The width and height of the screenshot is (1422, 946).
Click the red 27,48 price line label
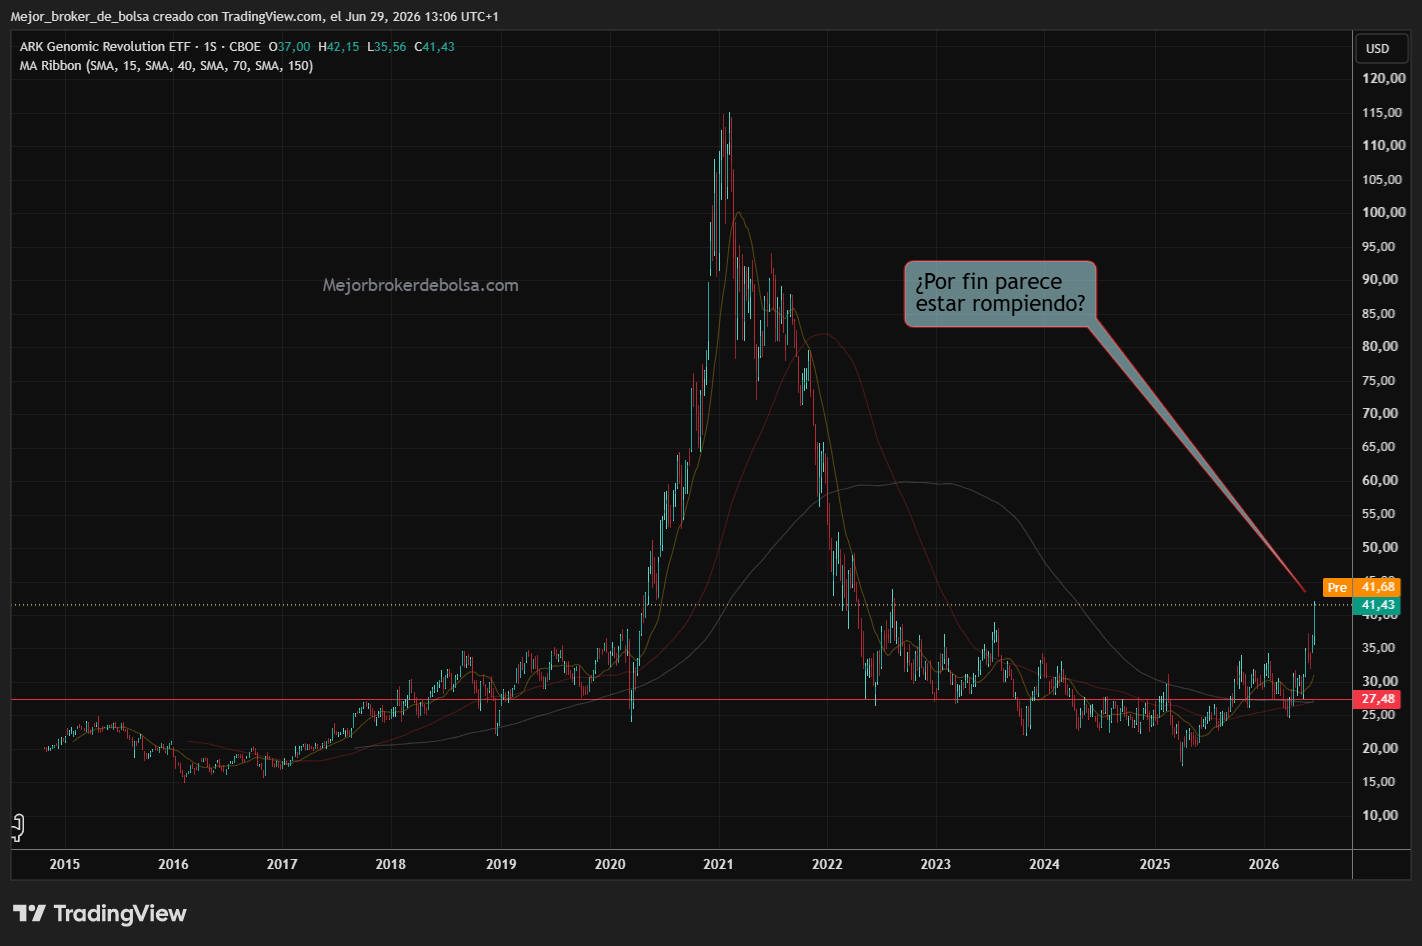[1377, 699]
